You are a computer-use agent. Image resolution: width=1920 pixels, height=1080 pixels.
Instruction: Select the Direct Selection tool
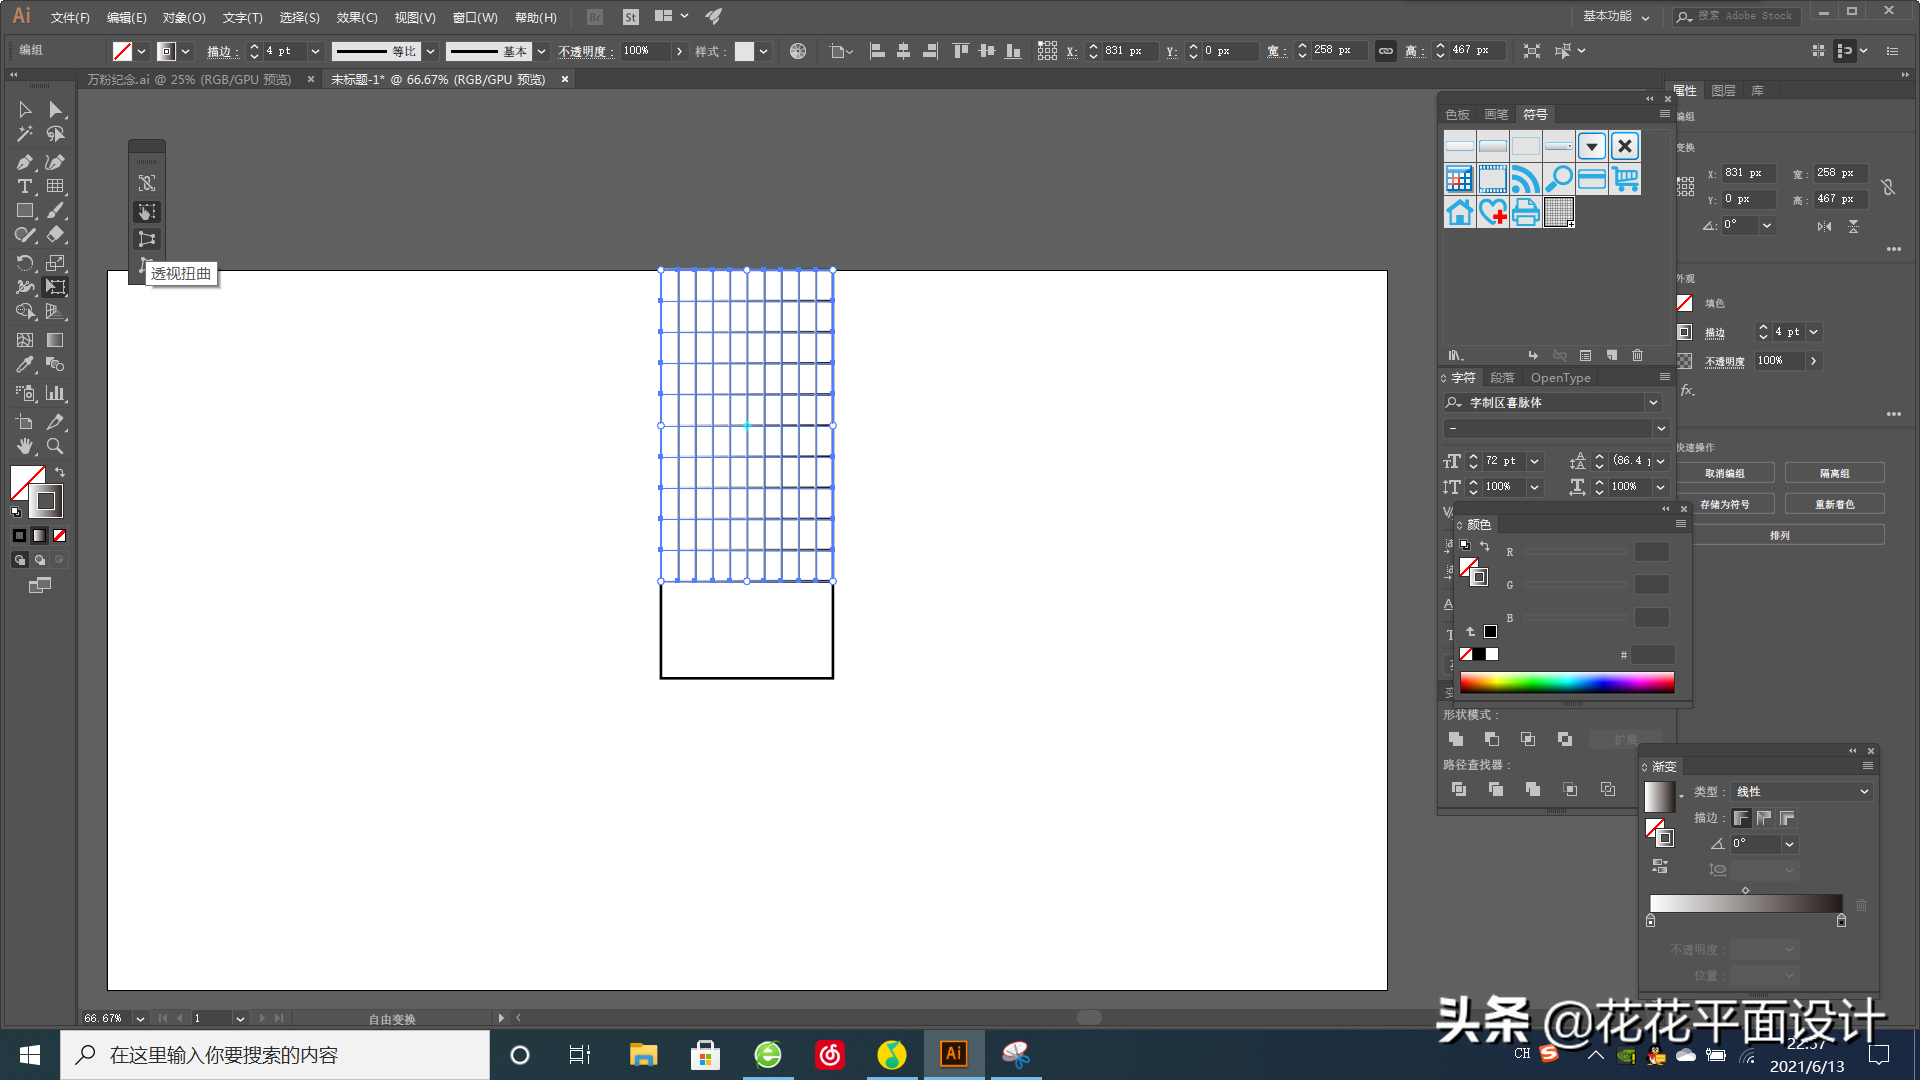click(55, 109)
